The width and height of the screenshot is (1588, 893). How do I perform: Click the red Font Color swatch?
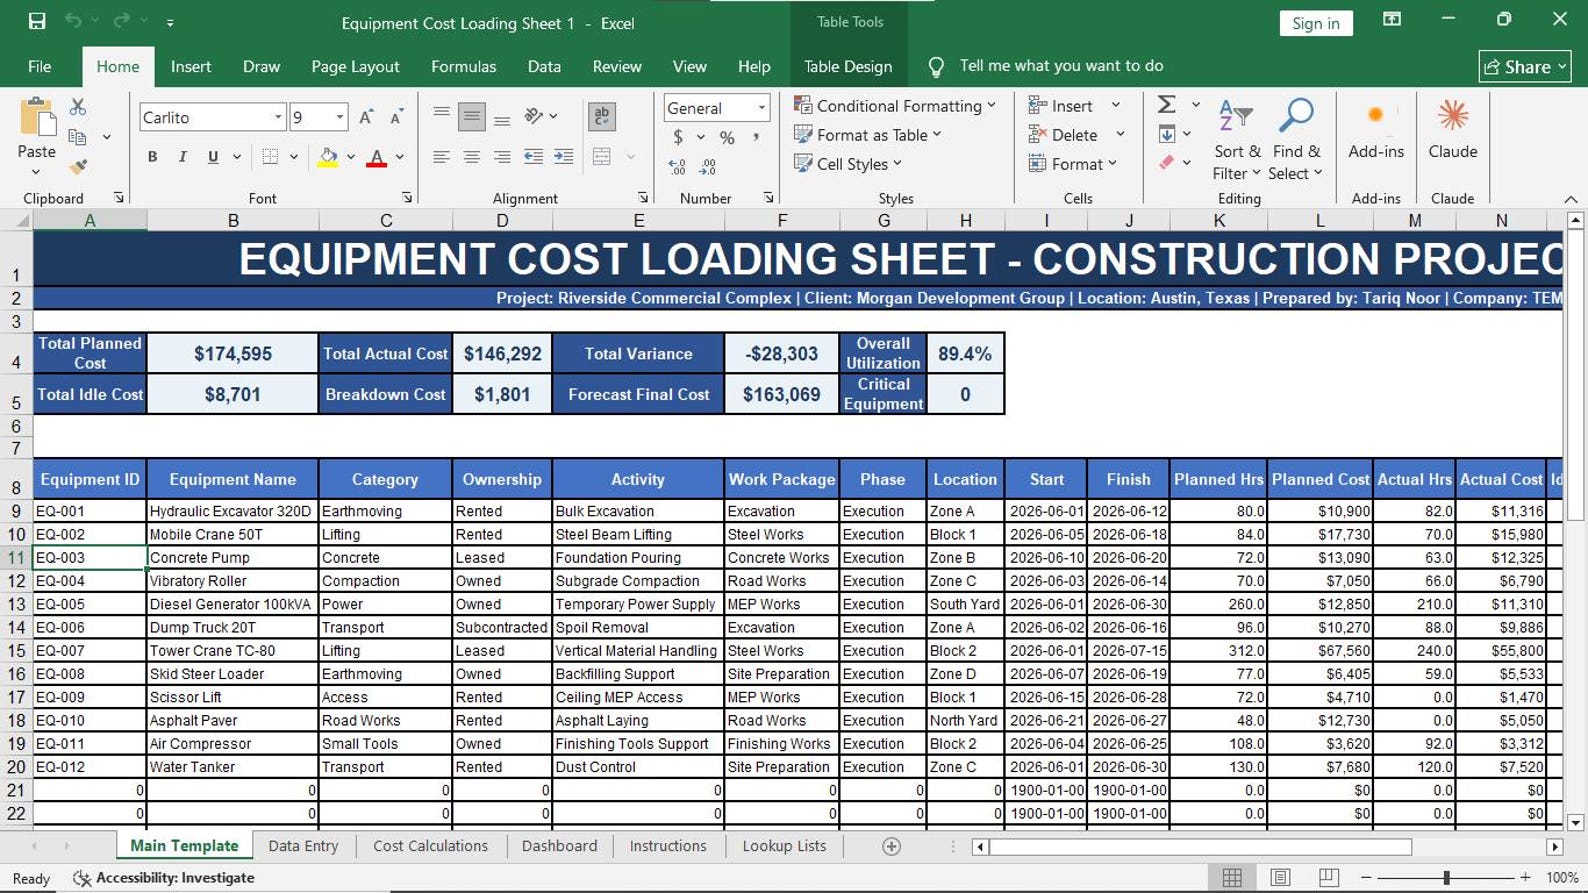click(377, 157)
